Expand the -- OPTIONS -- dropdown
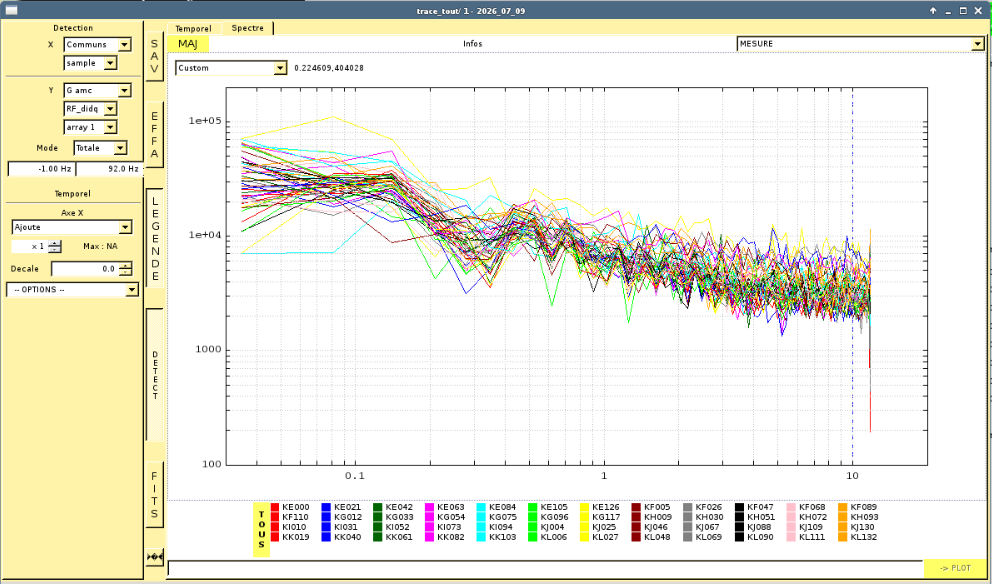Viewport: 992px width, 584px height. (72, 289)
